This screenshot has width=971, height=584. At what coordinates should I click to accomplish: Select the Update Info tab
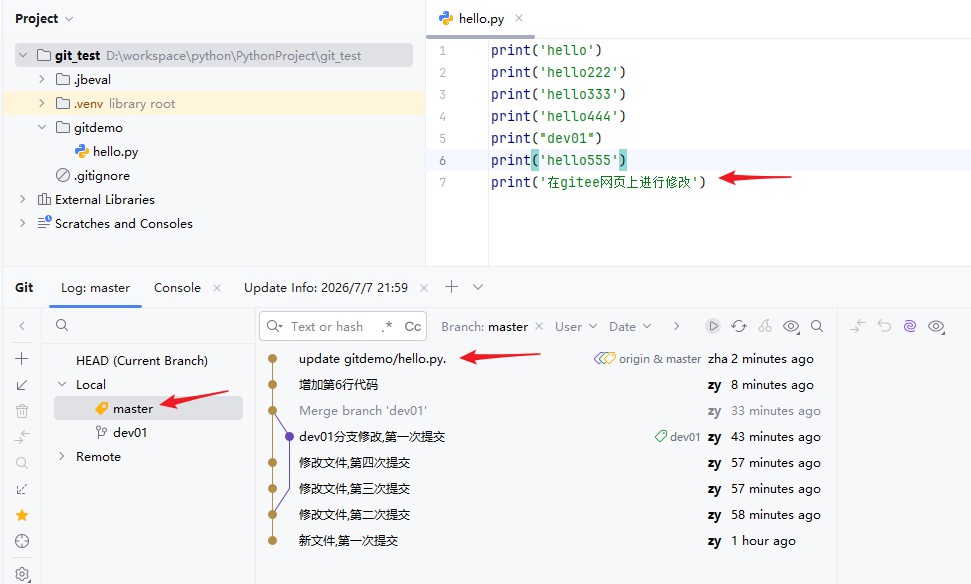(326, 287)
